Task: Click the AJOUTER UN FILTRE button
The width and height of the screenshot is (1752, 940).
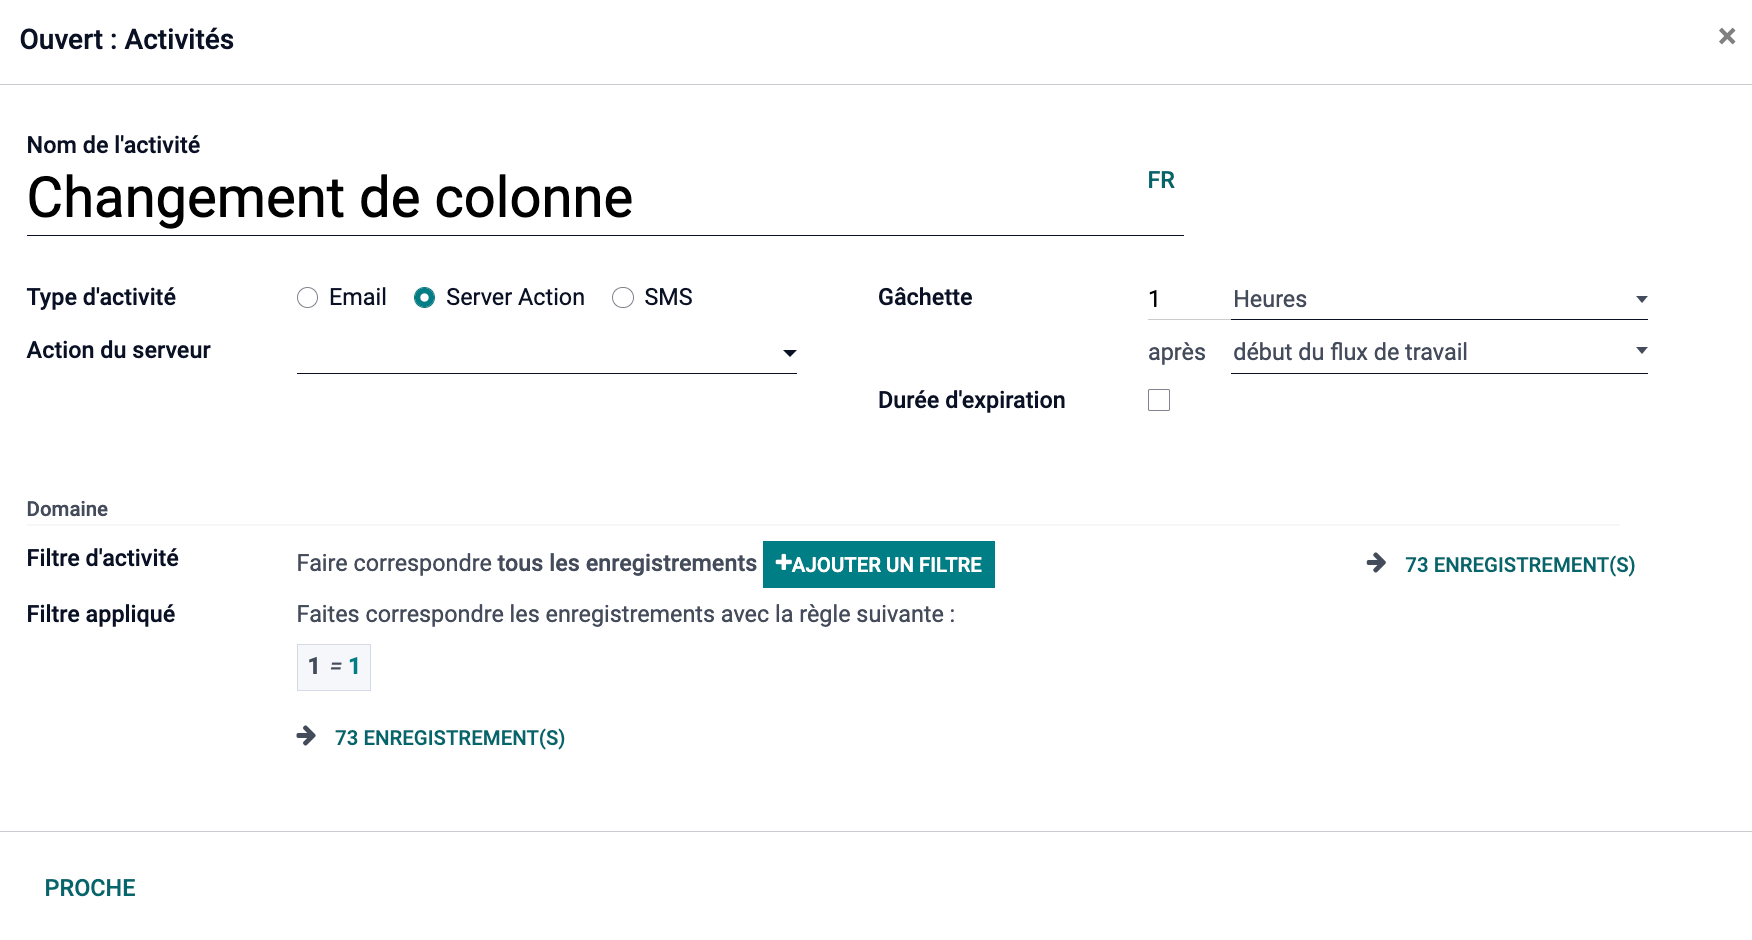Action: tap(878, 564)
